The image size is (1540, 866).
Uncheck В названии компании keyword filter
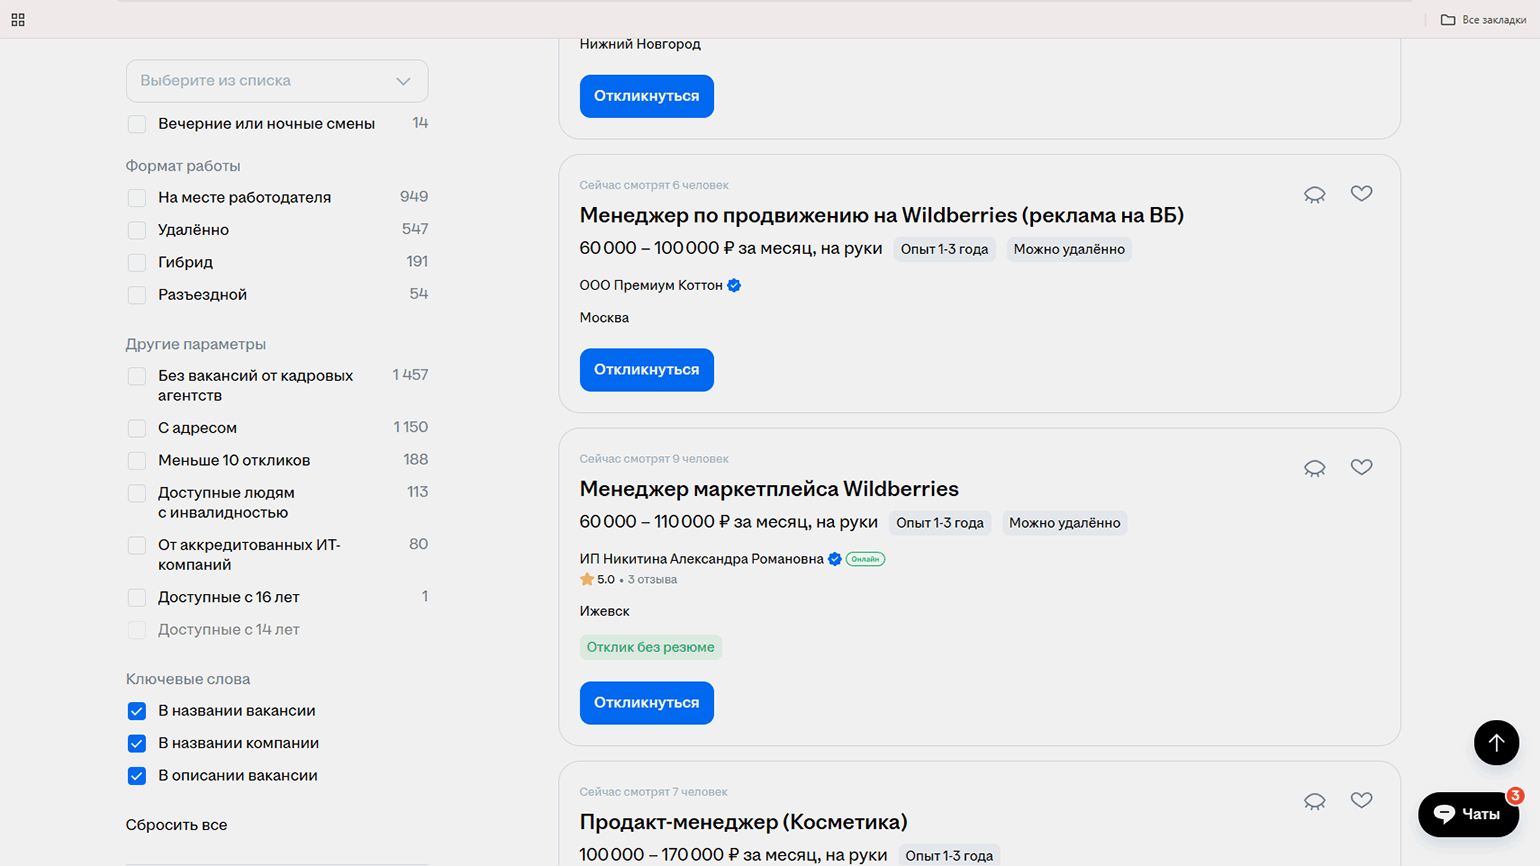coord(137,743)
